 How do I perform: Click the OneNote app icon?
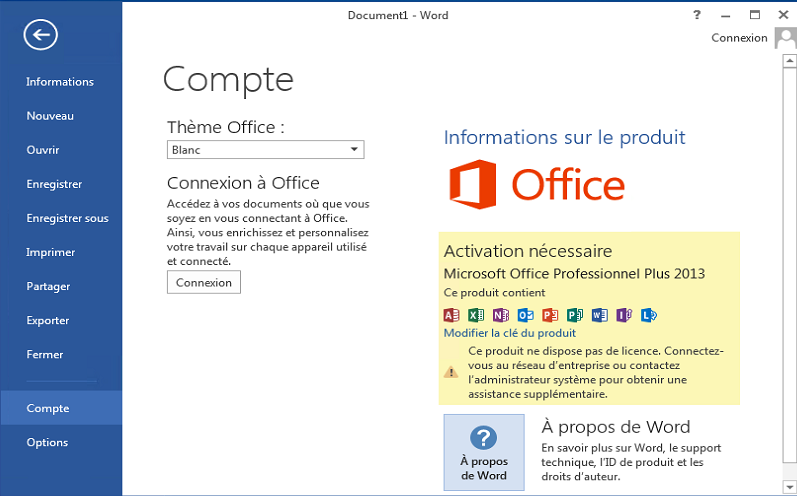click(501, 315)
